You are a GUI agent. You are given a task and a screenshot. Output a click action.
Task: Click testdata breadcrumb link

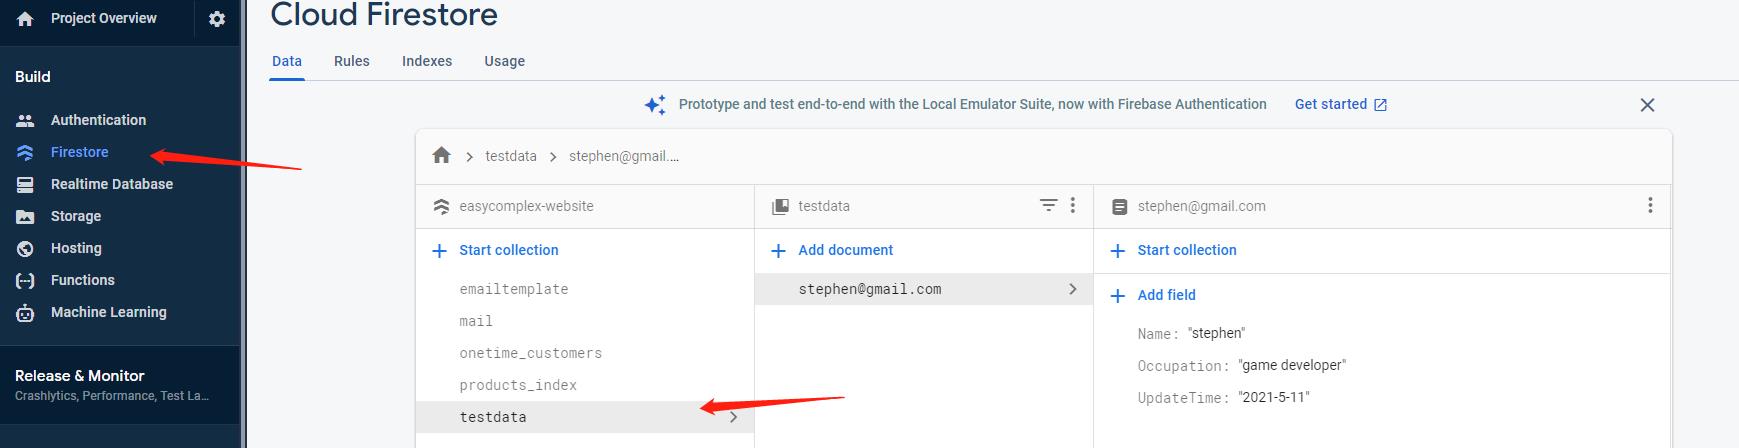pos(510,156)
